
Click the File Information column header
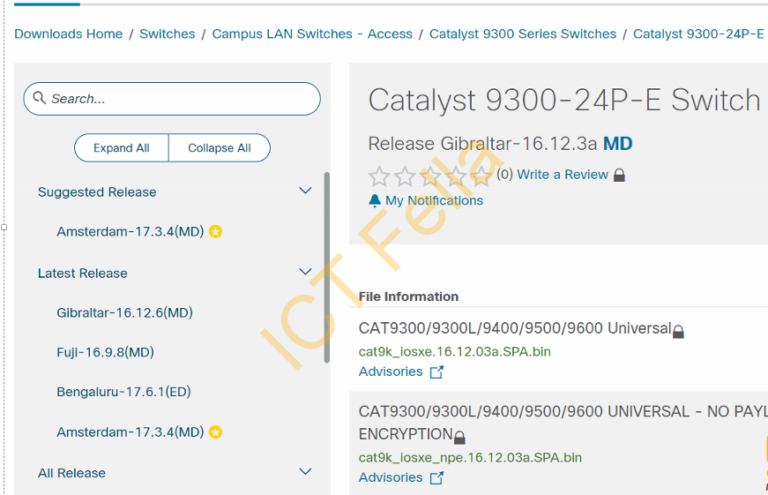coord(408,297)
